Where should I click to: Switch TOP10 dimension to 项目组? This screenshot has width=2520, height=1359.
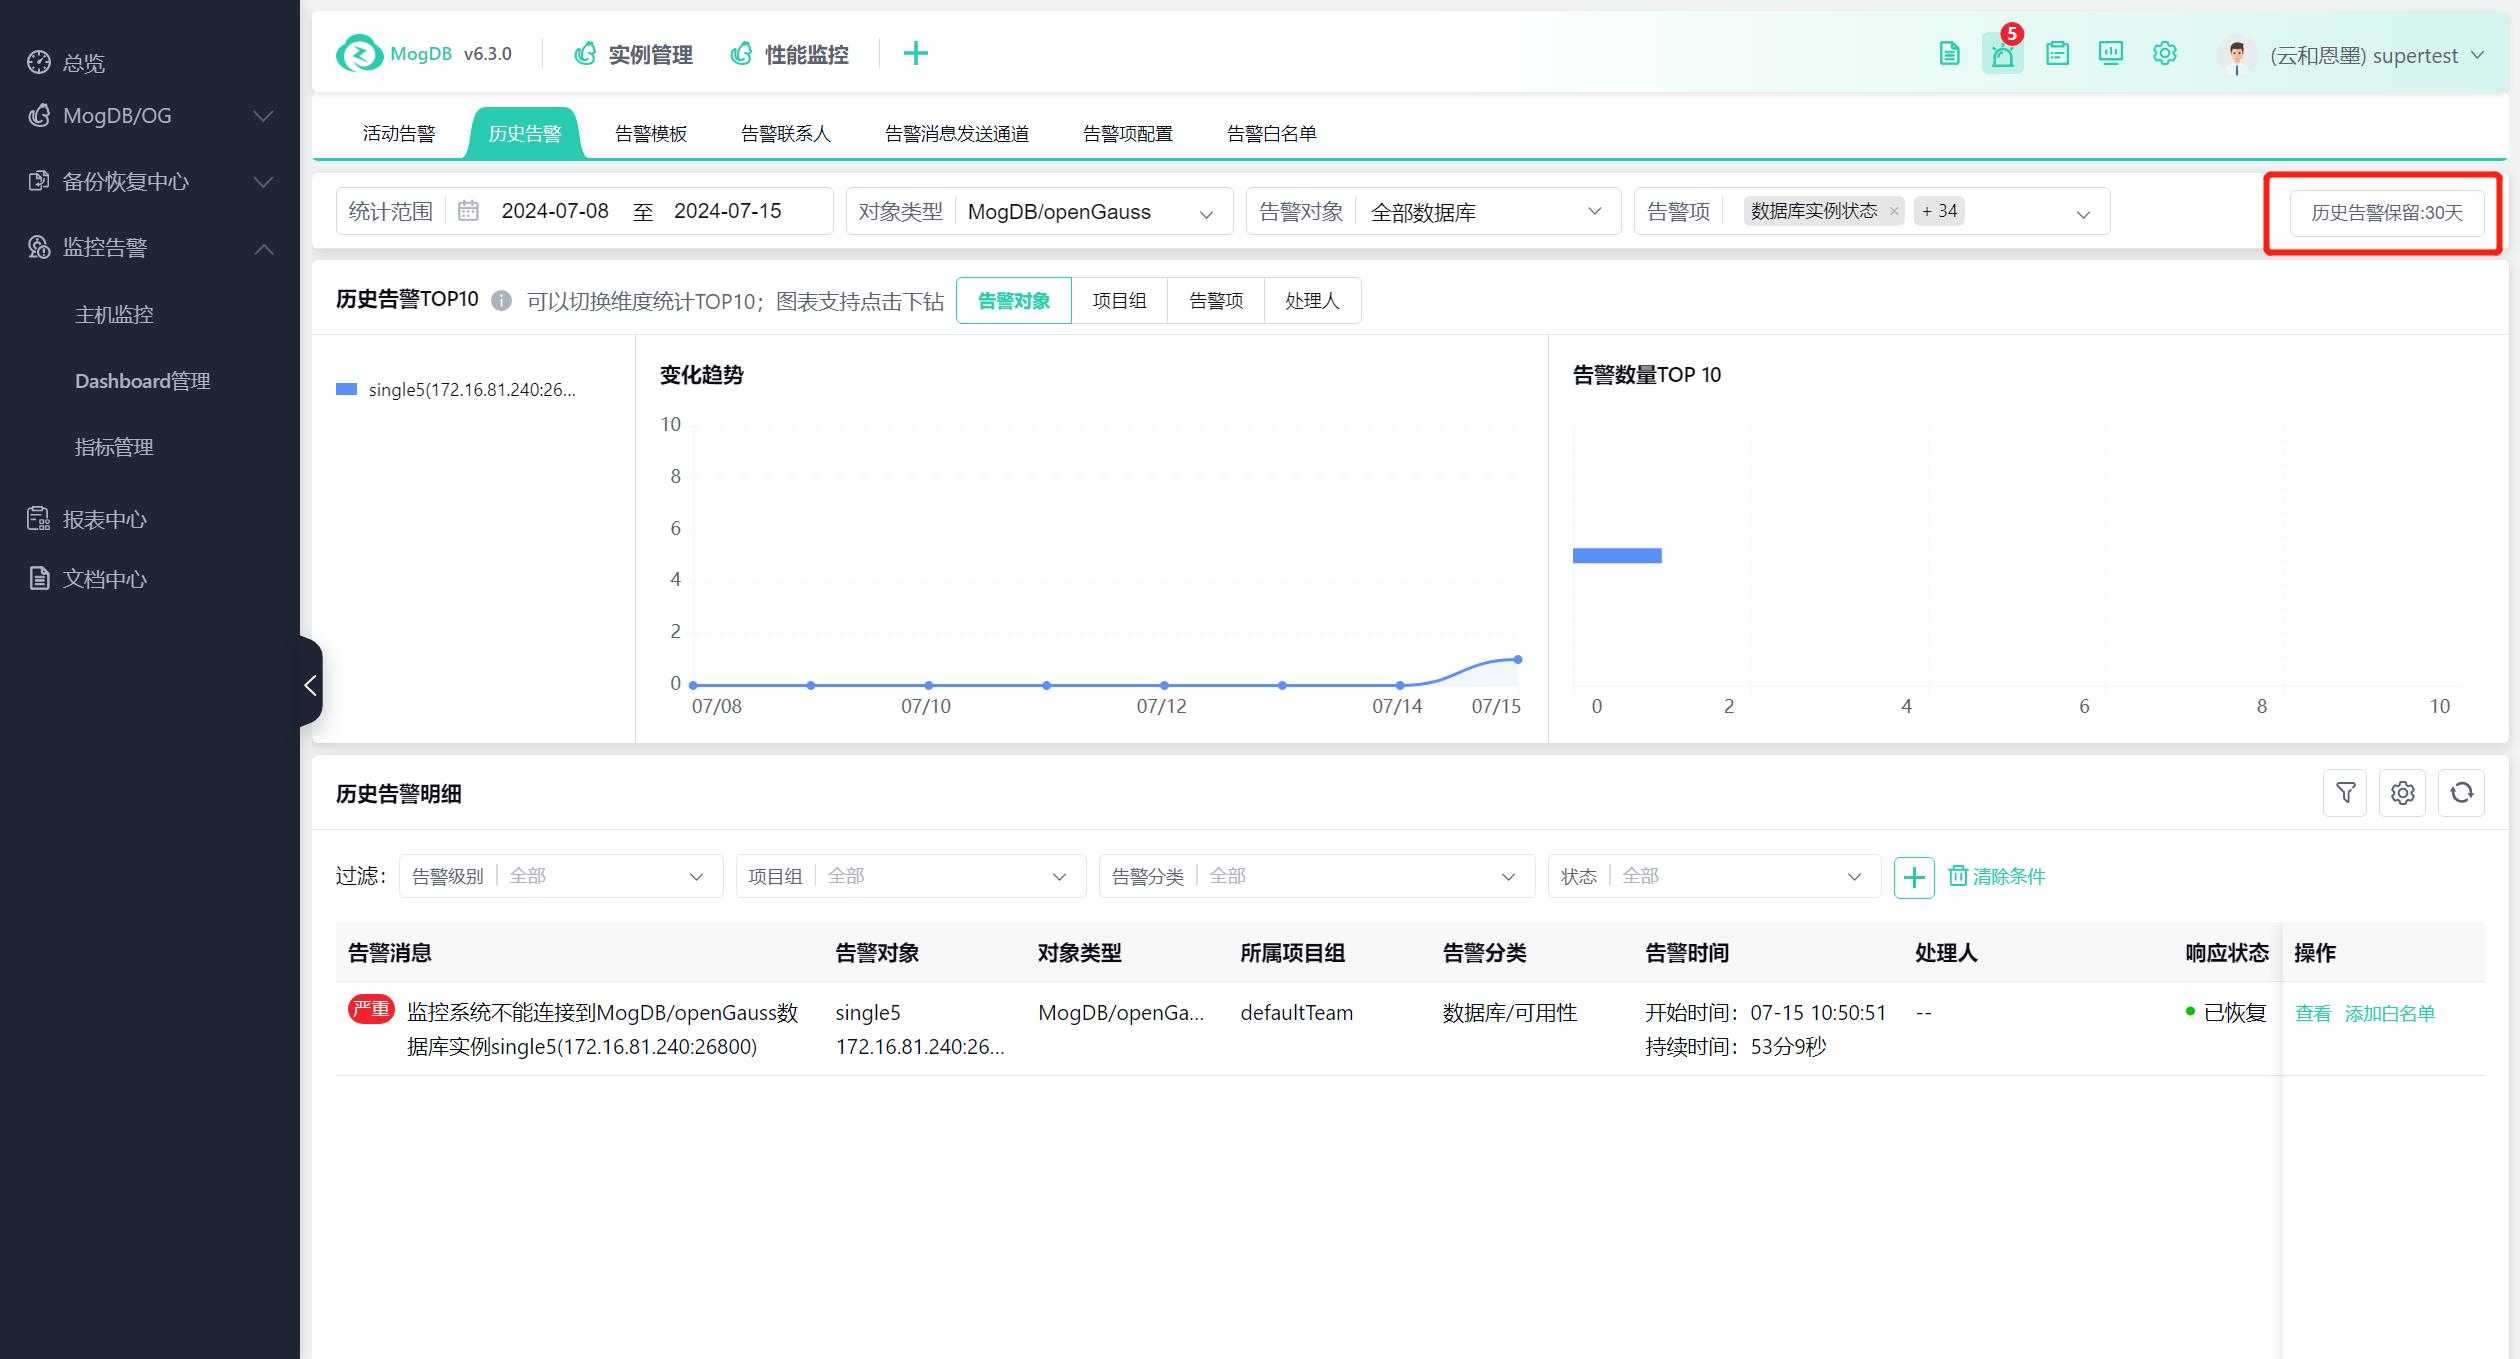tap(1119, 301)
